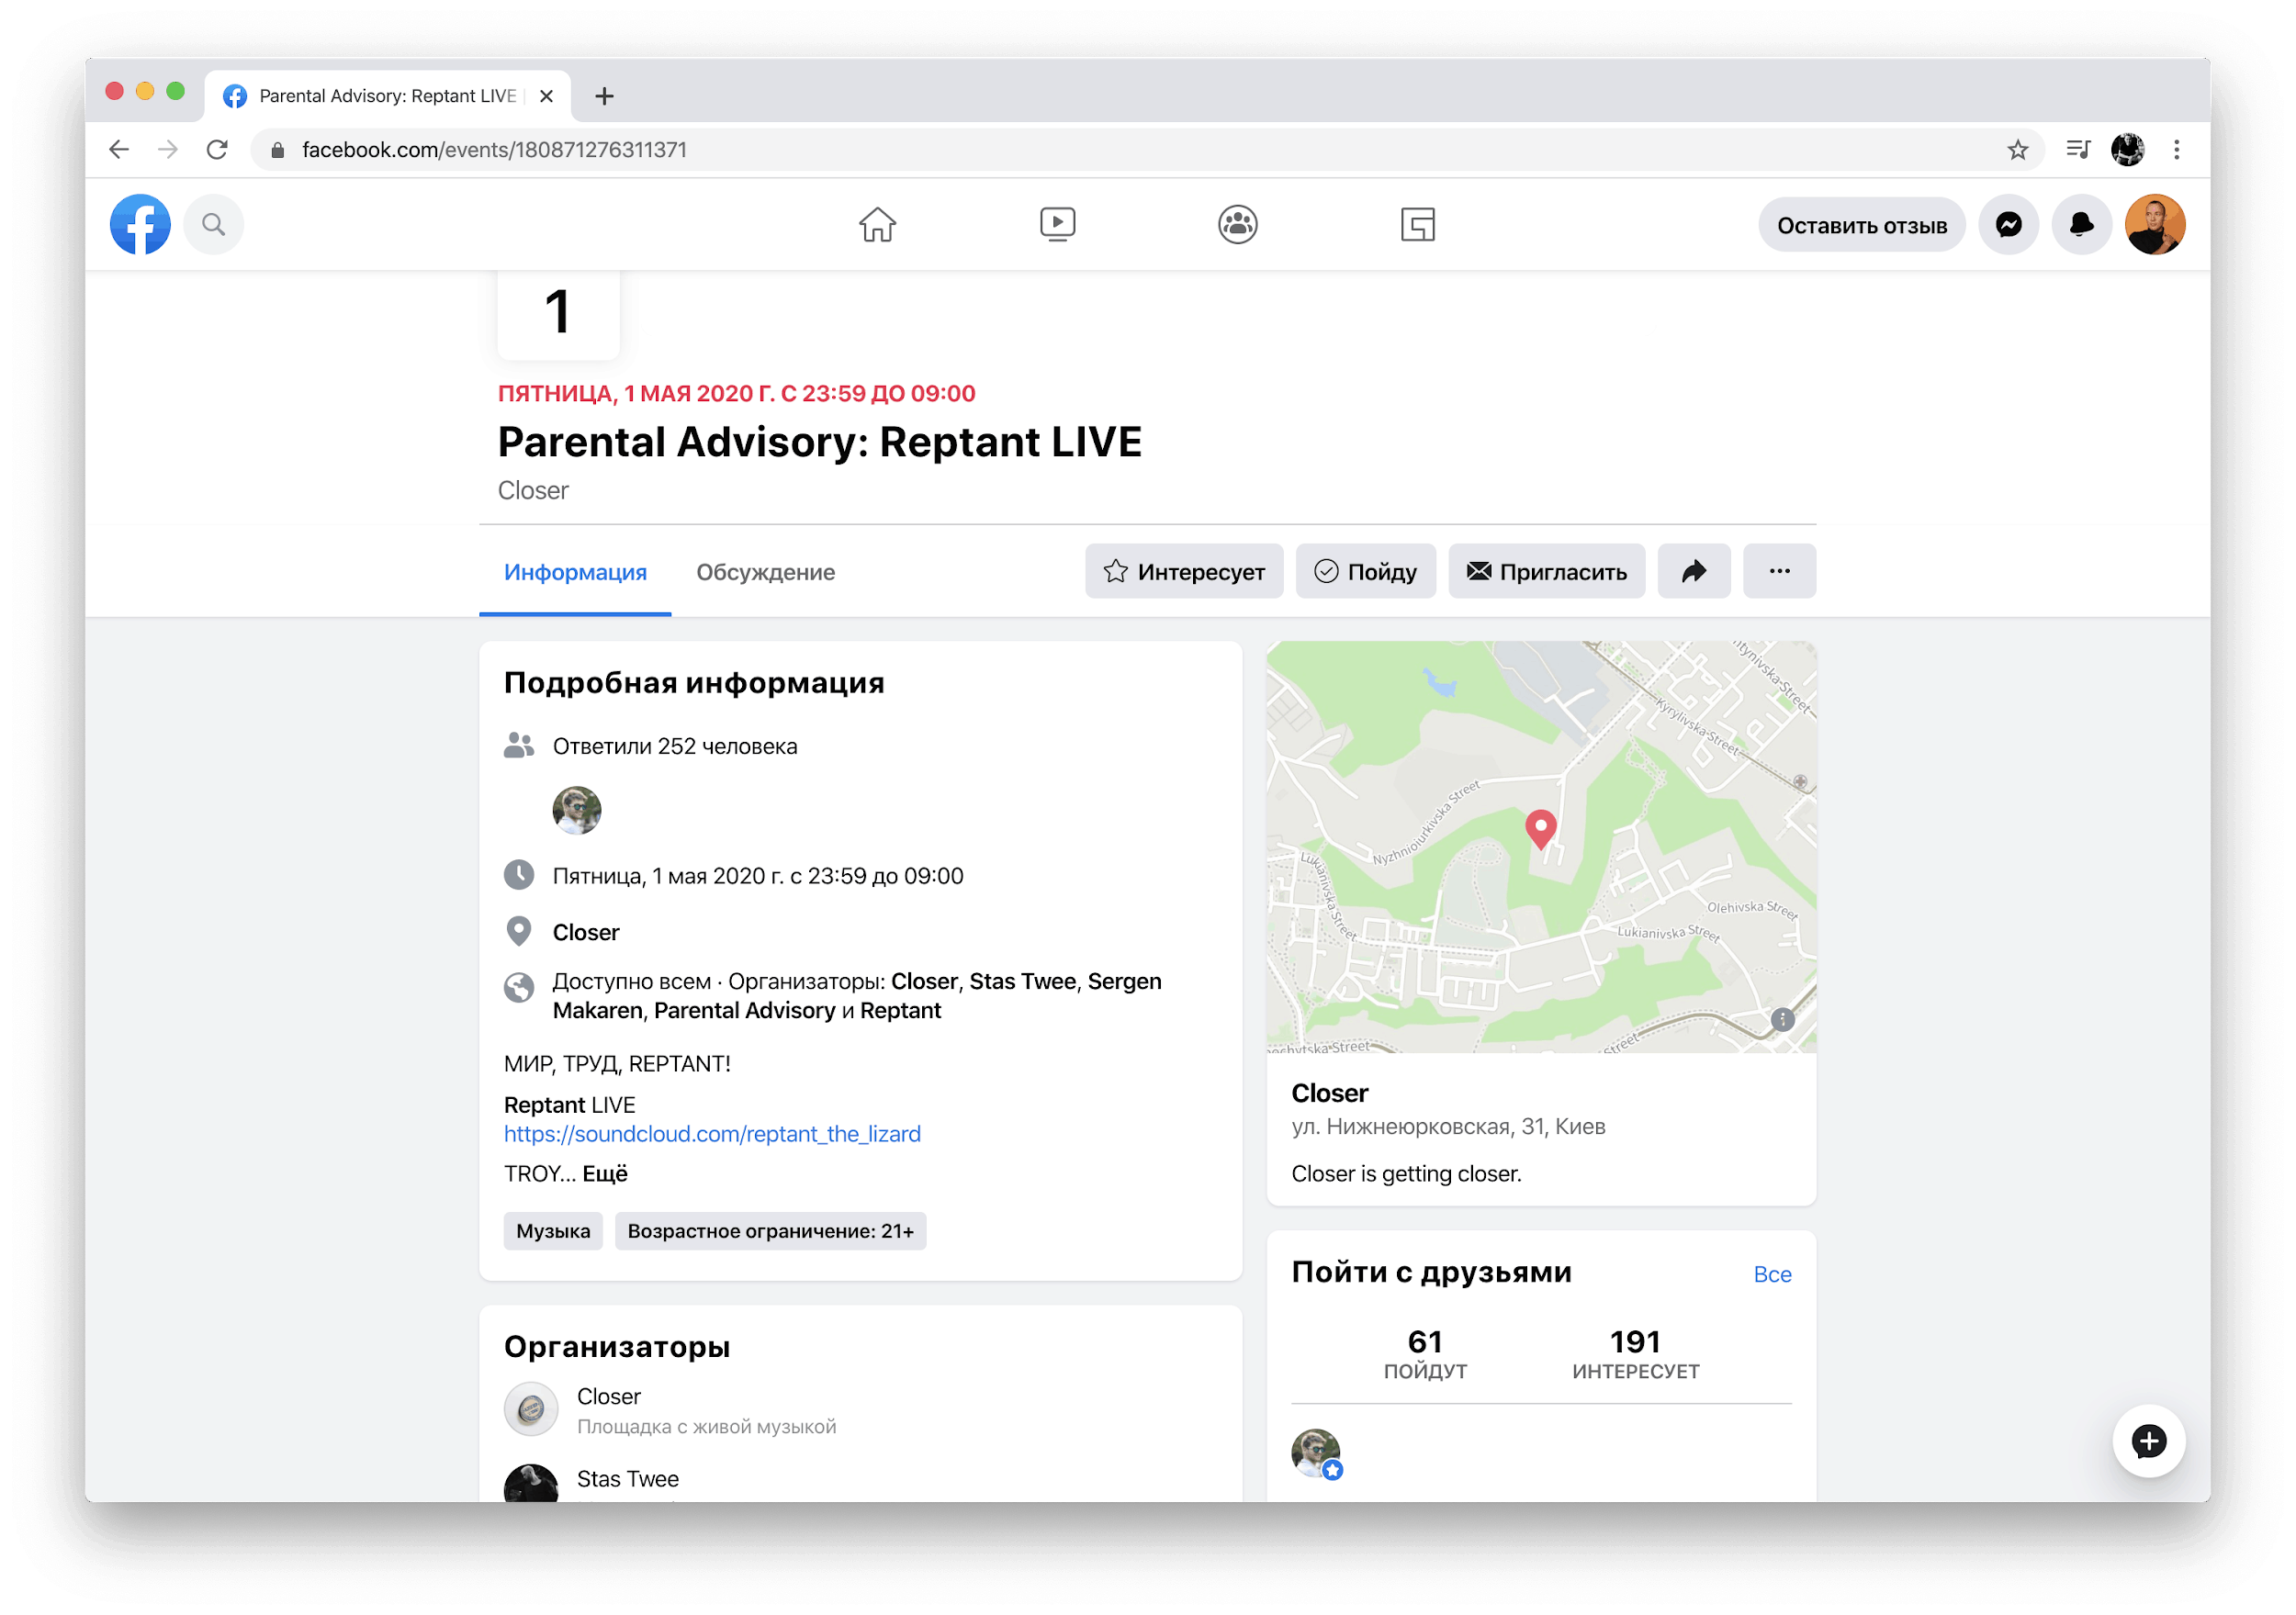Open the event more options ellipsis
The image size is (2296, 1615).
1779,571
